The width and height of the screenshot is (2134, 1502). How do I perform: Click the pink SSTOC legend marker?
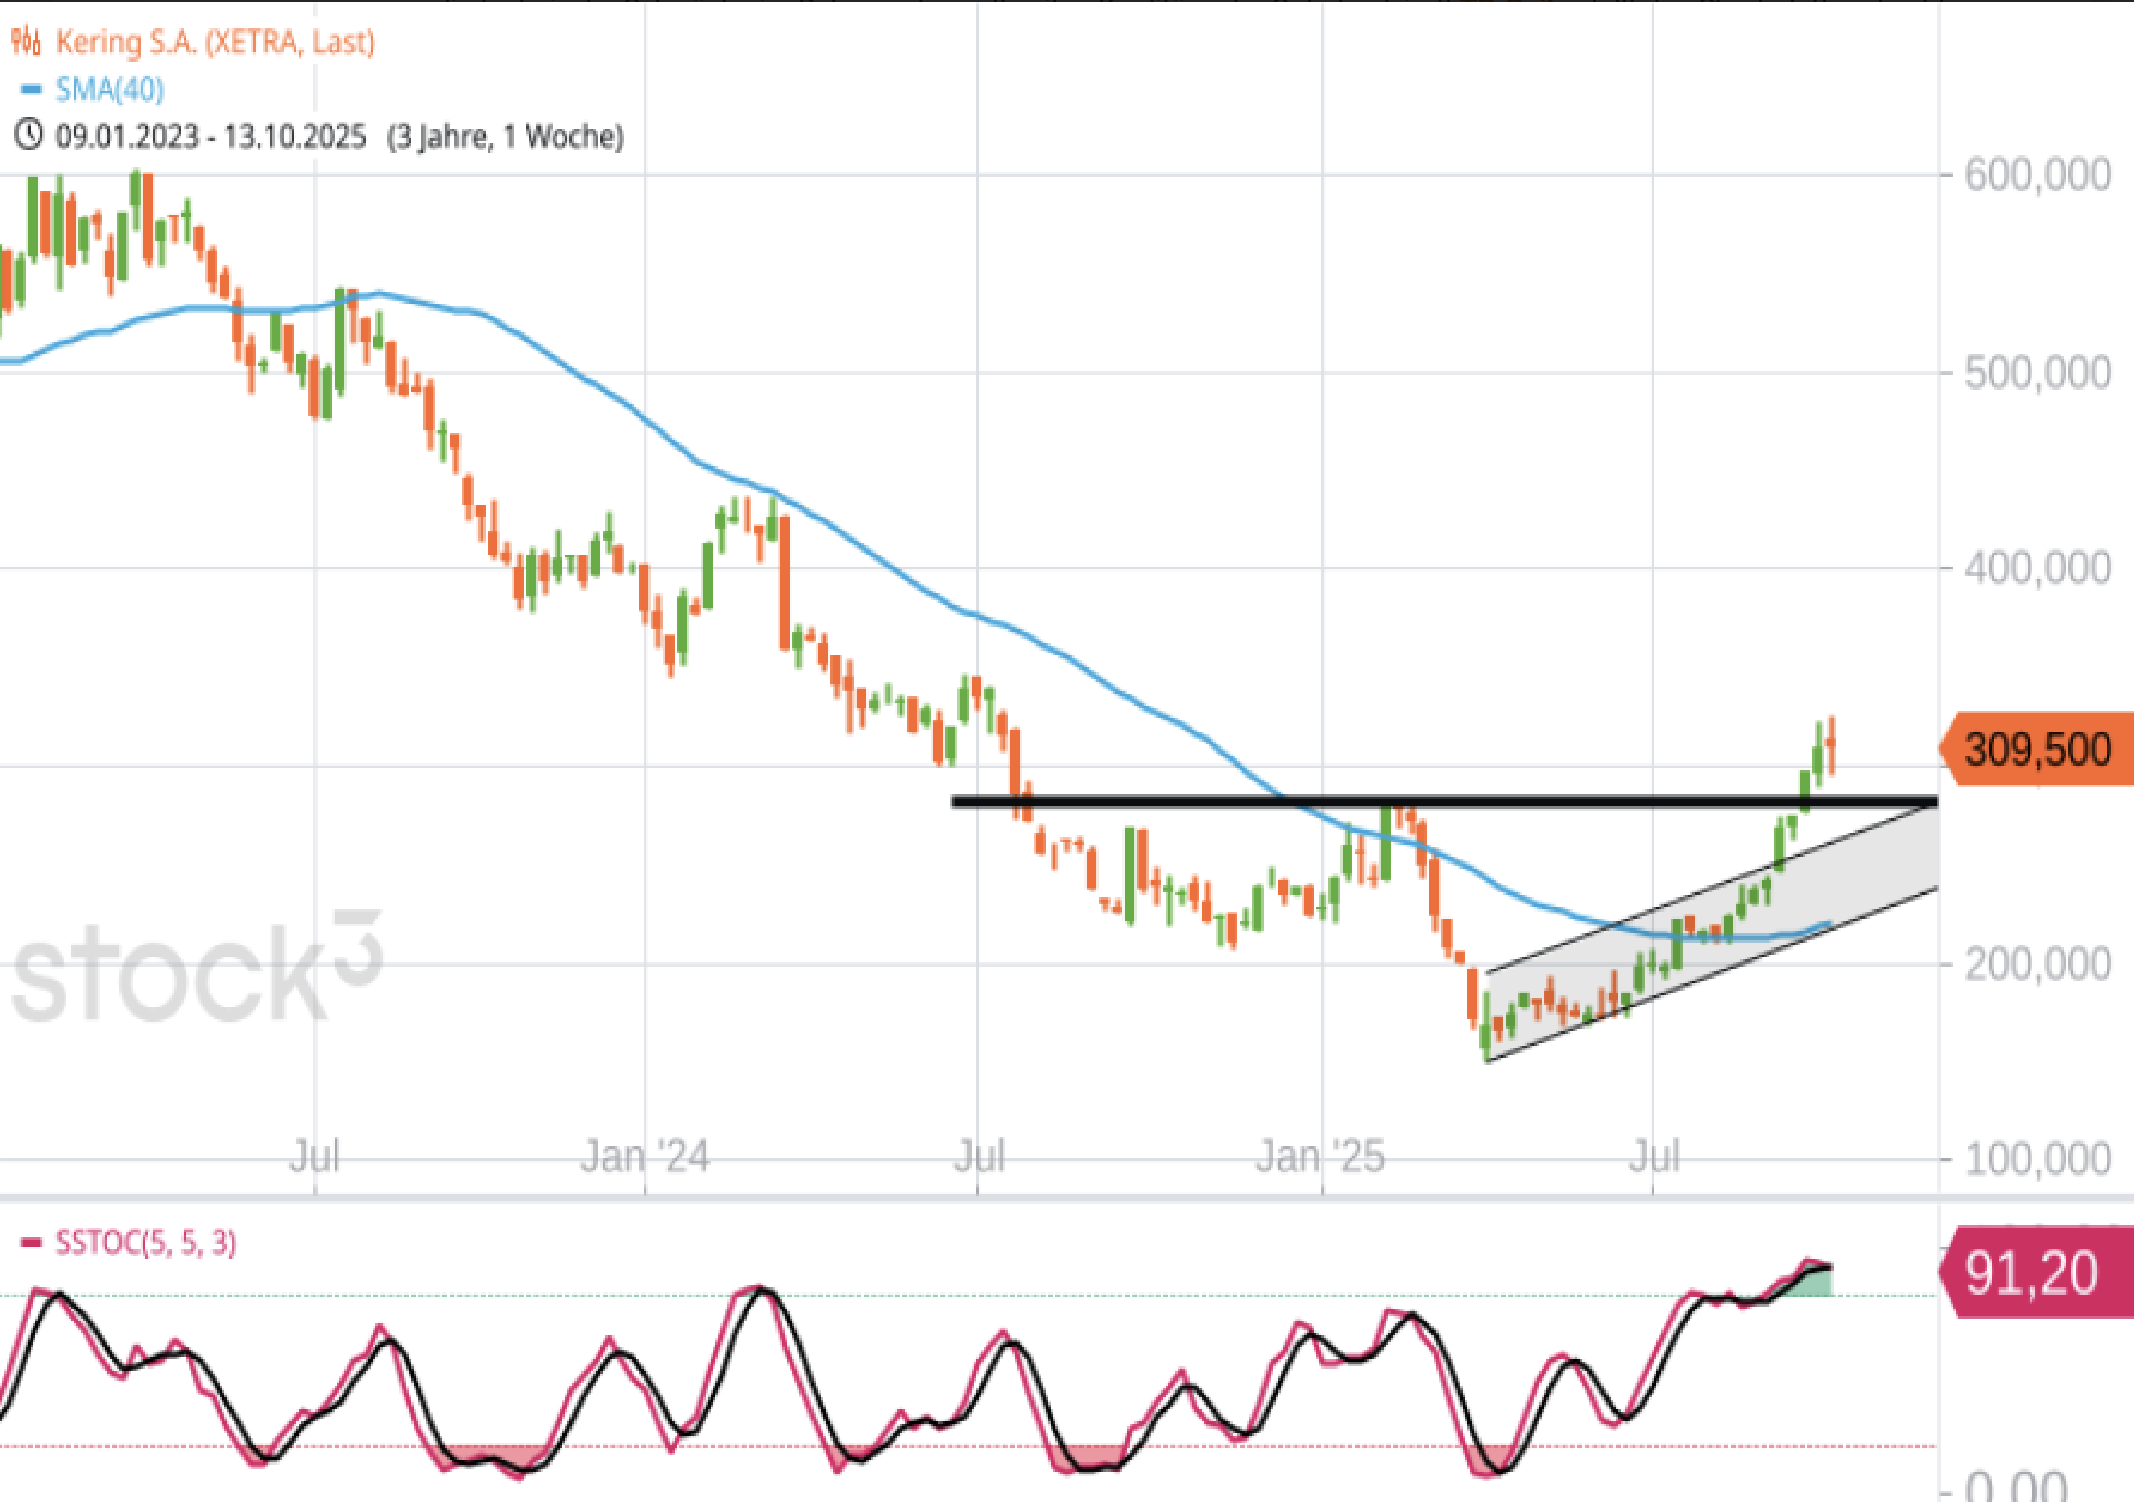[x=31, y=1243]
